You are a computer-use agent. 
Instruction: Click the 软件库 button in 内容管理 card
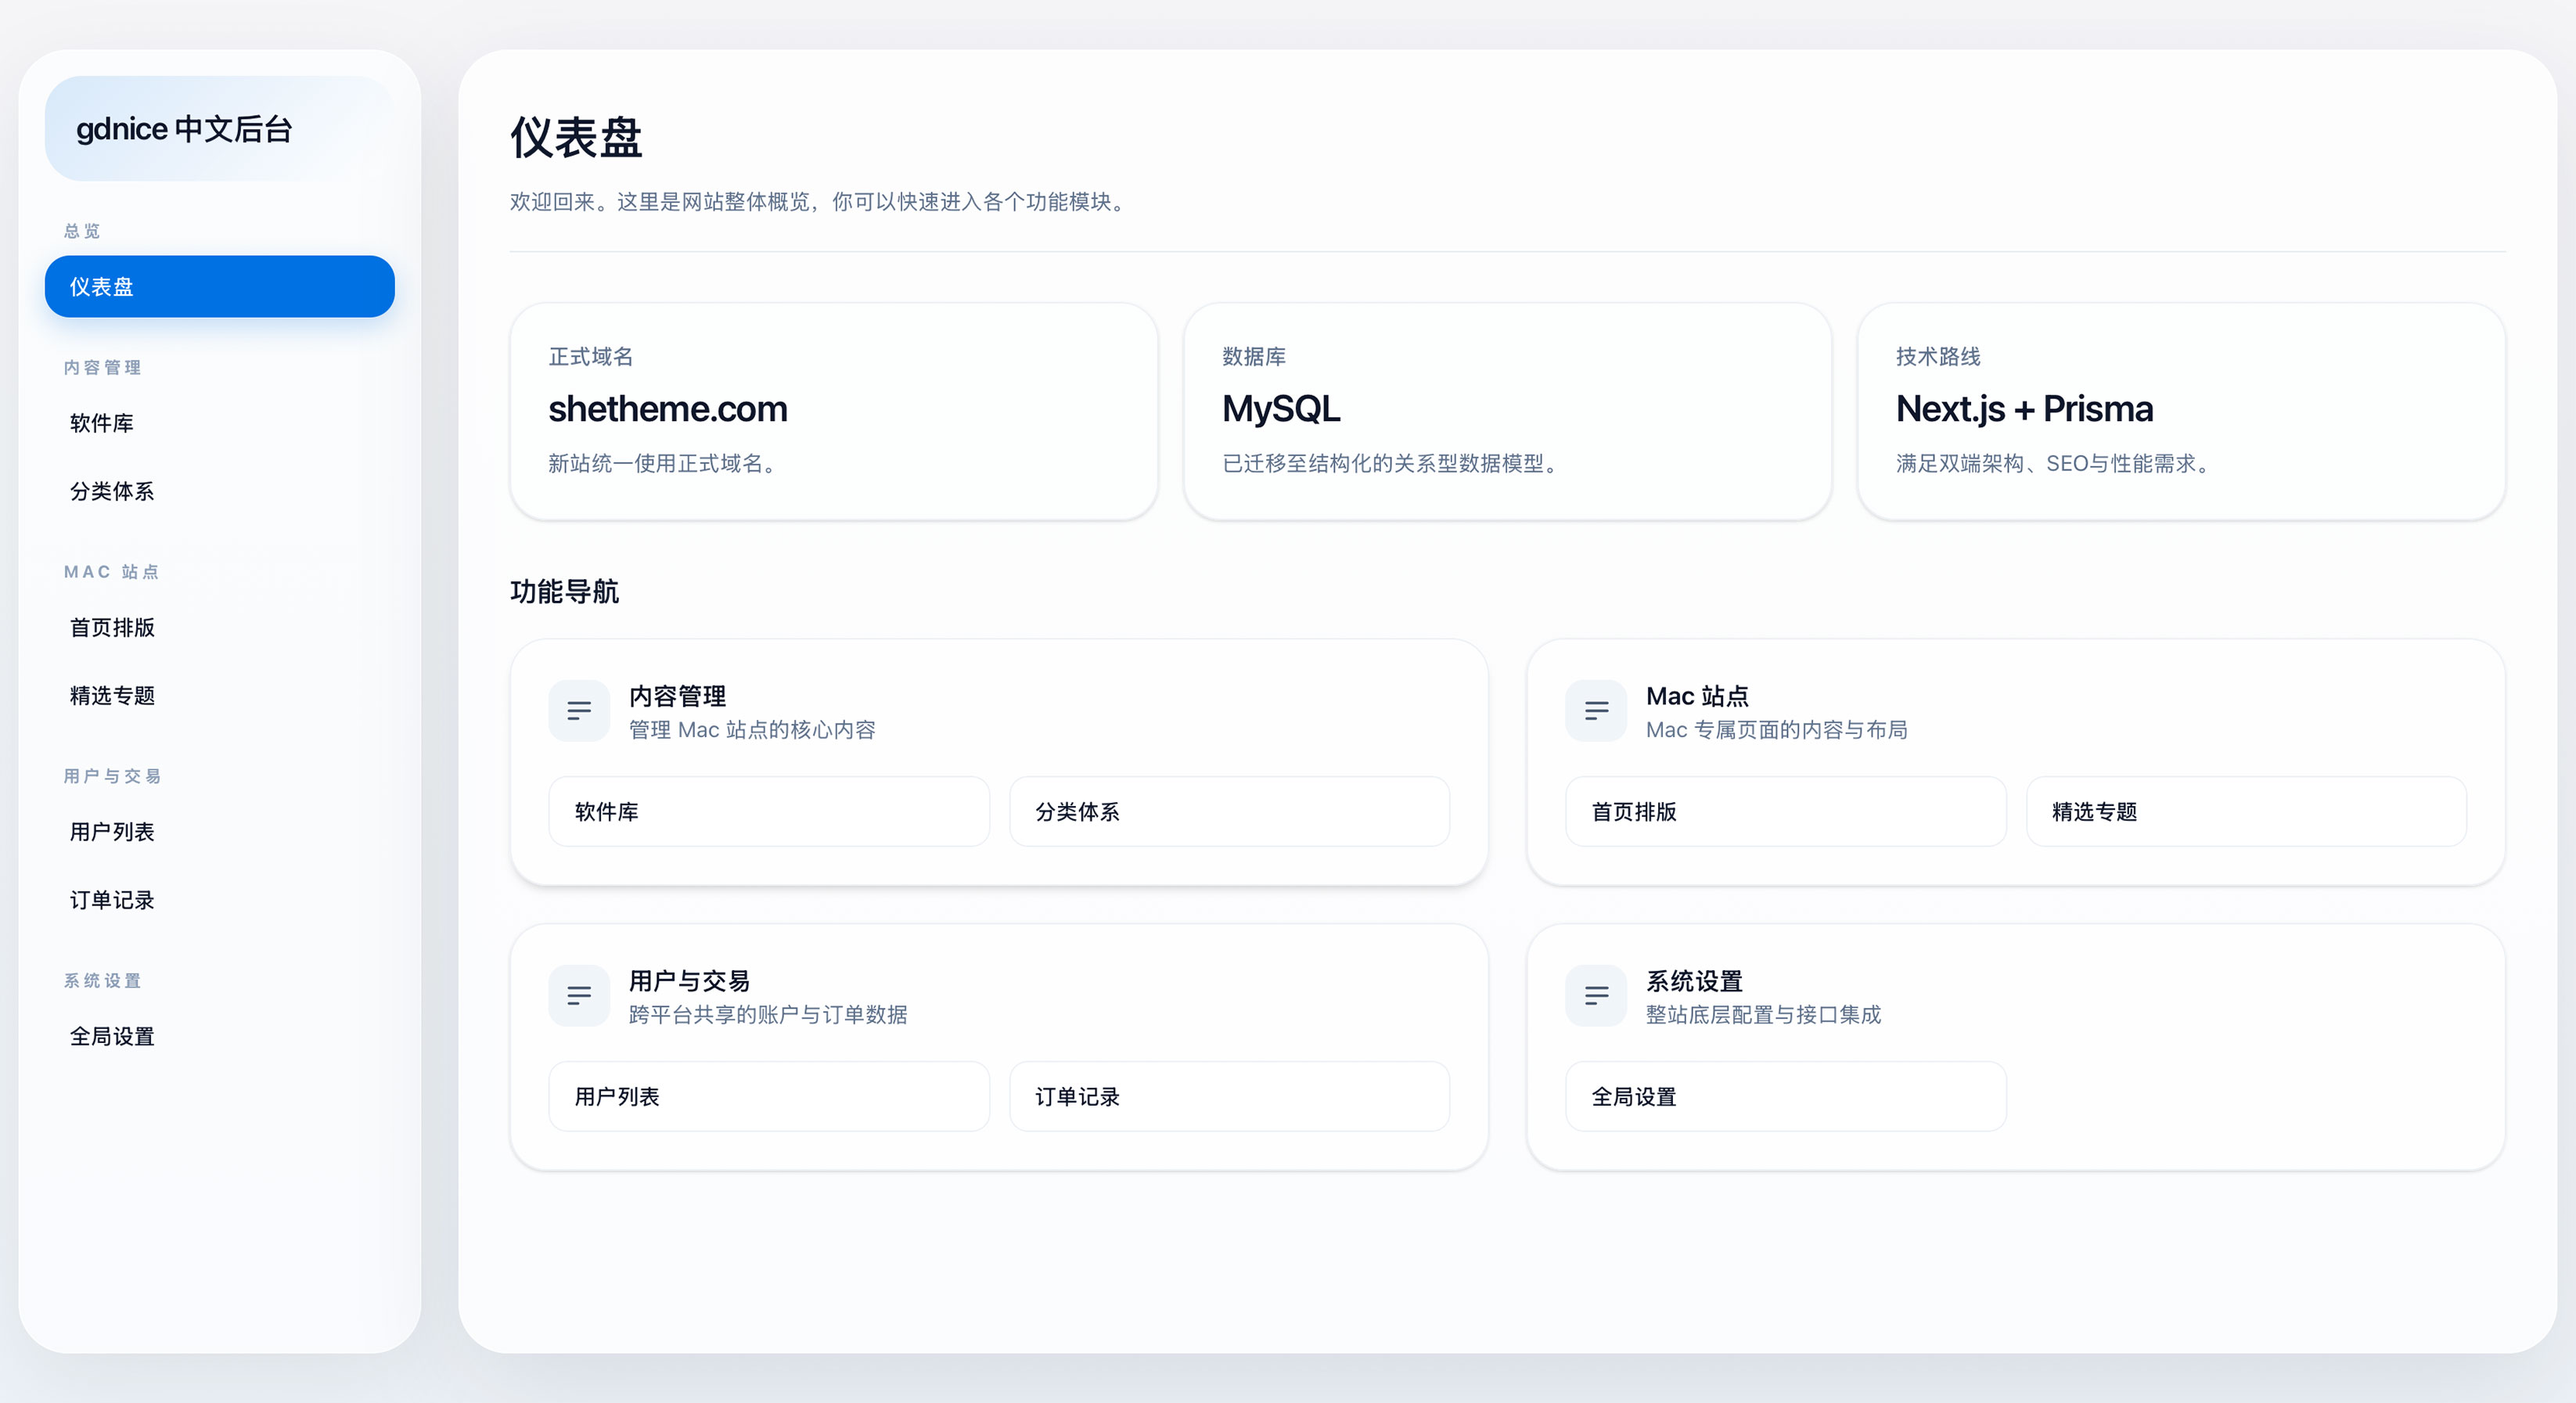[x=769, y=812]
